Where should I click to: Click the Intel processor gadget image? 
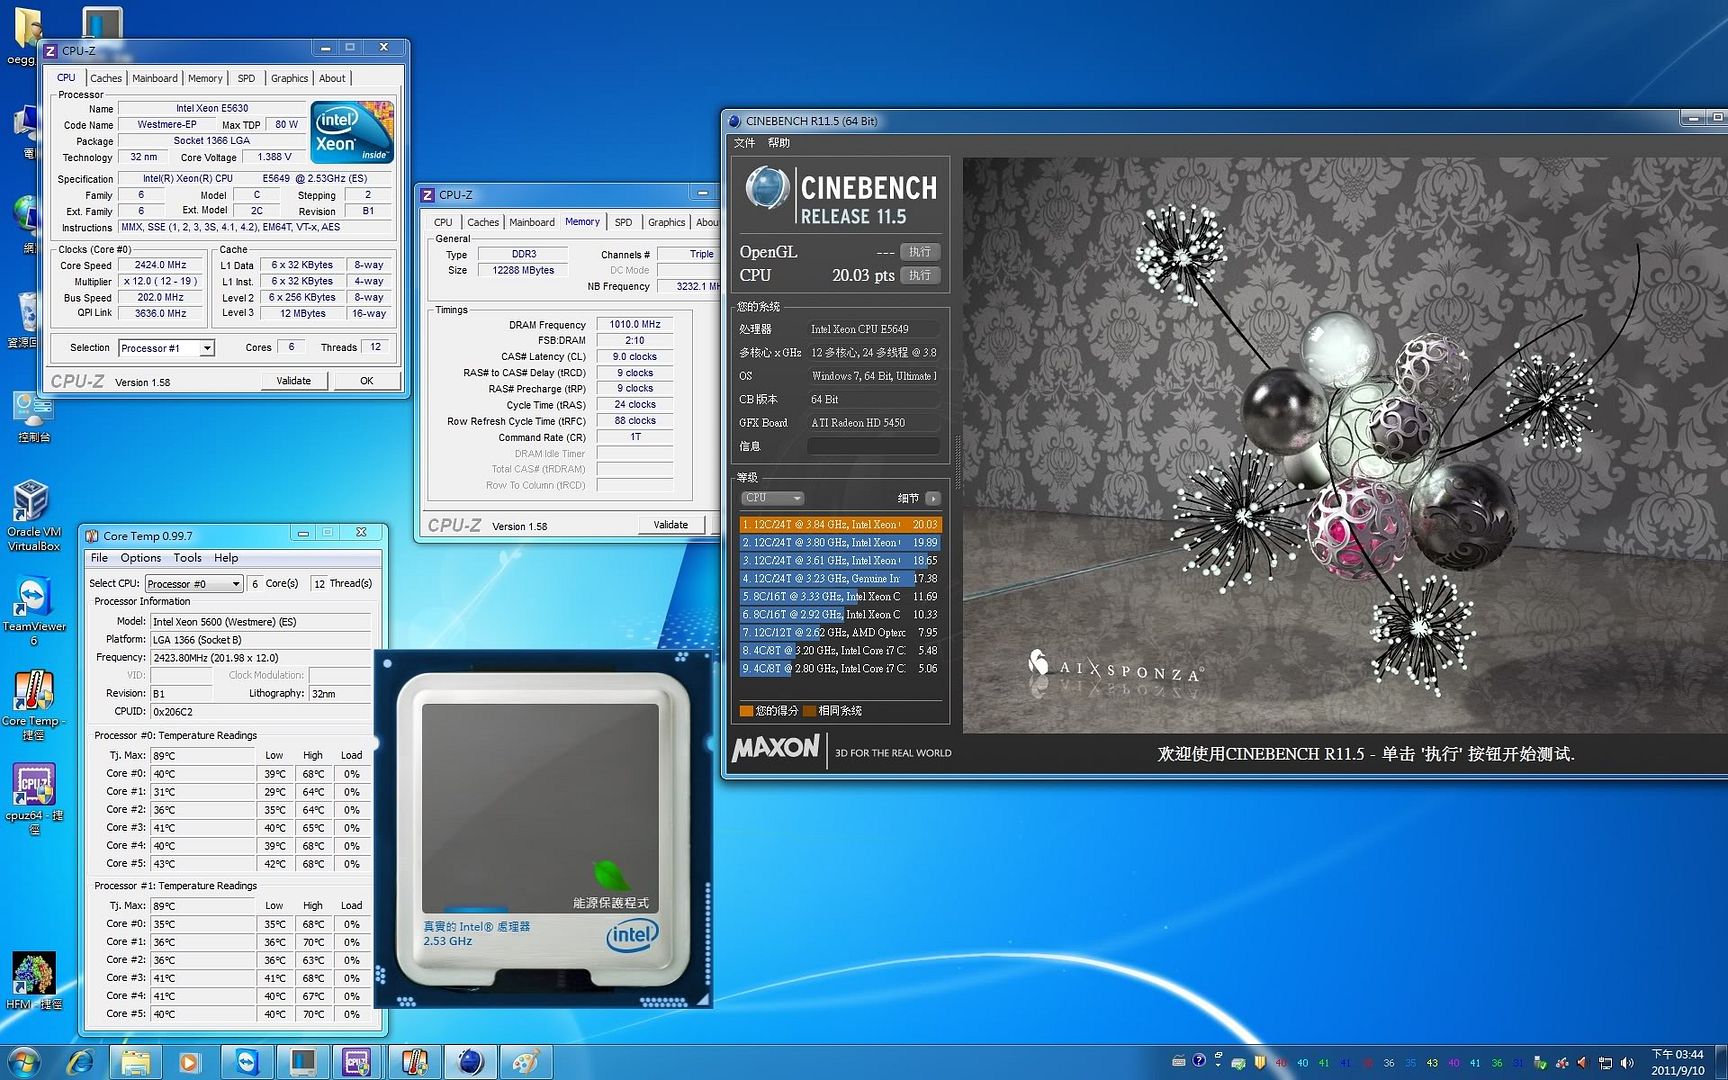point(542,830)
